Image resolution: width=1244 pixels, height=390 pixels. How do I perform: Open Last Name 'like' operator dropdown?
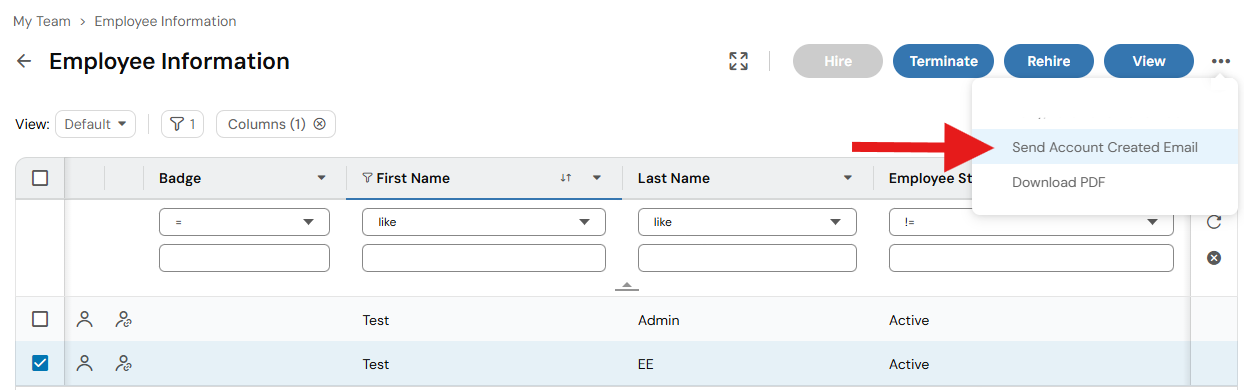tap(747, 222)
